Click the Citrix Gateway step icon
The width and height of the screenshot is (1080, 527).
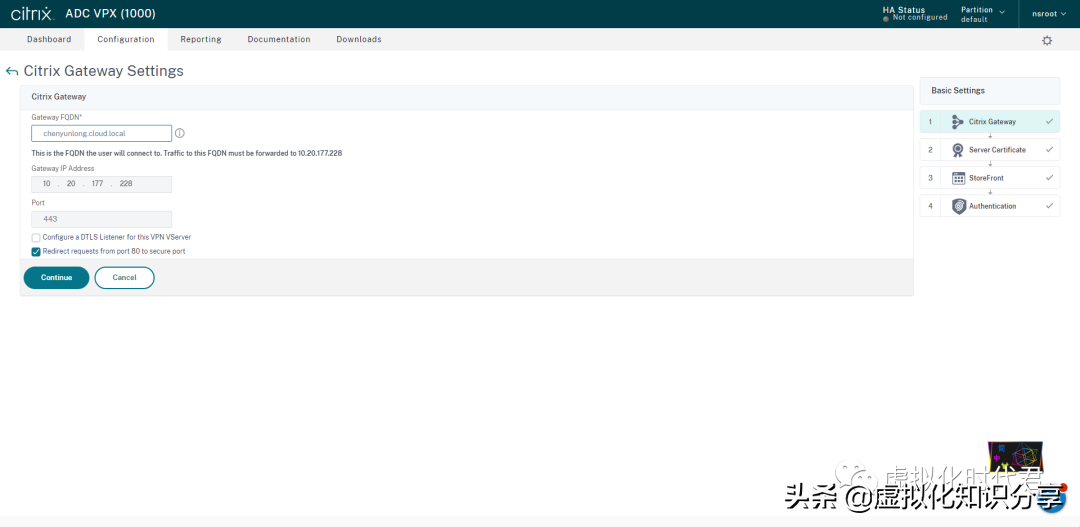(957, 122)
